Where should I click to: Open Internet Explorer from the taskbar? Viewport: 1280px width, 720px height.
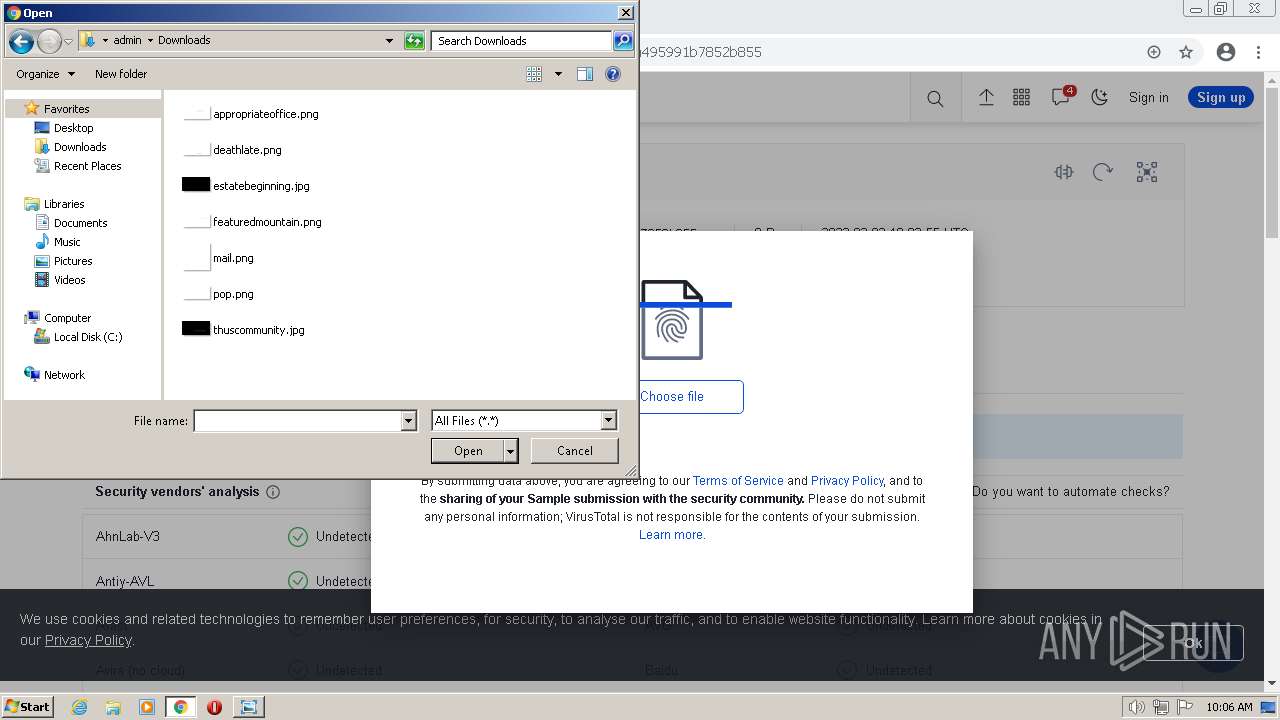[80, 707]
